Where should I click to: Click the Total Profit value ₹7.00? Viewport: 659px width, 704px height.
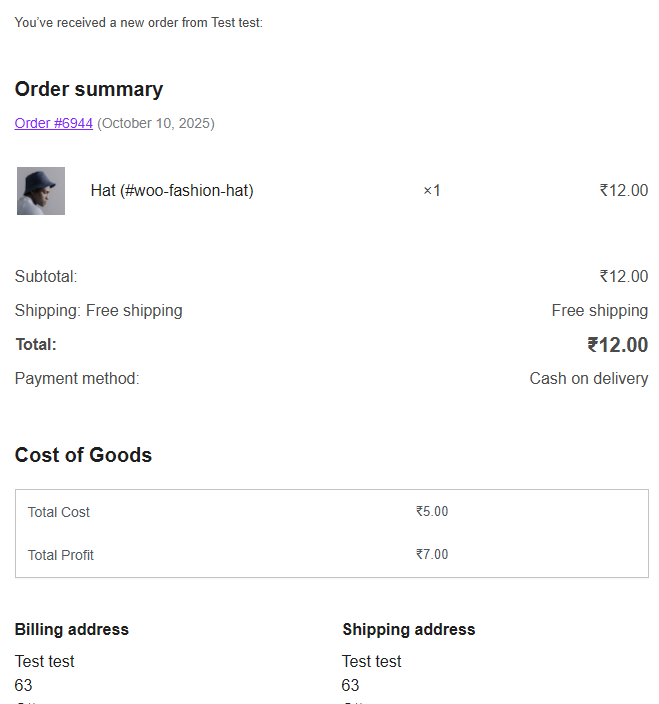pos(432,555)
